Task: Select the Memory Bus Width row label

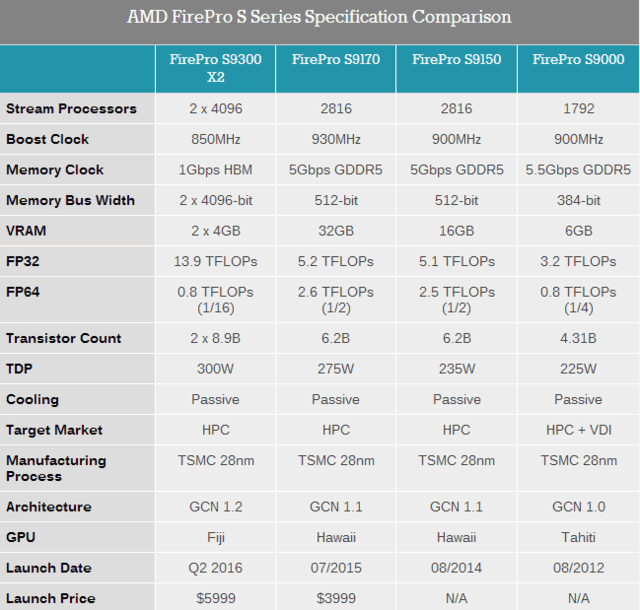Action: (70, 200)
